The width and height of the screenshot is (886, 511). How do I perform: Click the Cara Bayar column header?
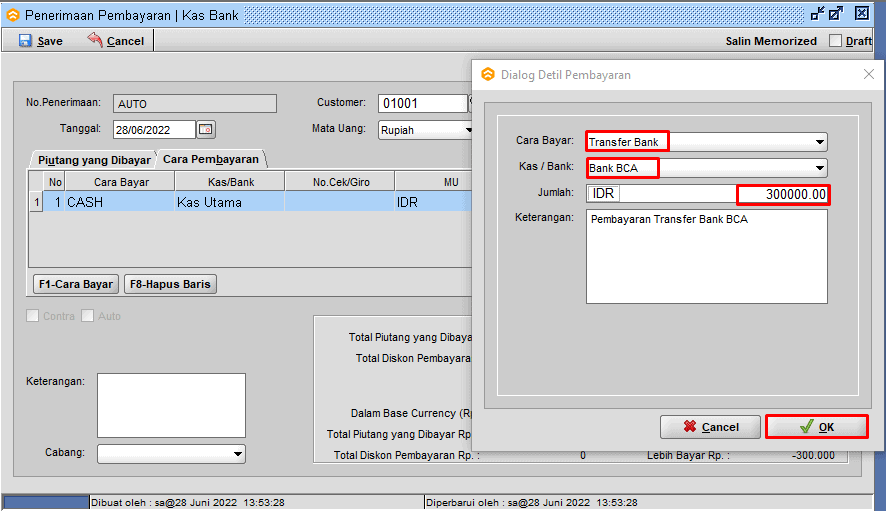click(x=121, y=182)
